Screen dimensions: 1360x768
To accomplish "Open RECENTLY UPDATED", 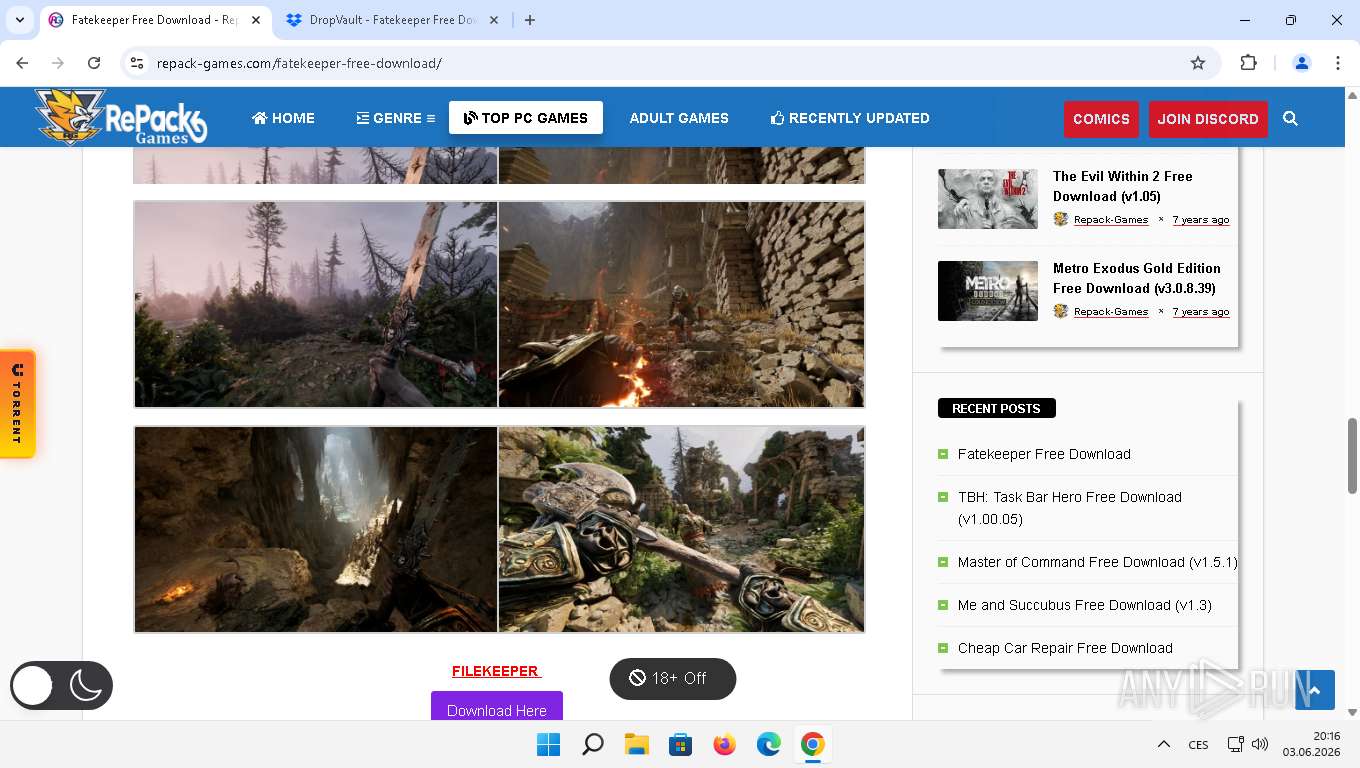I will (x=850, y=118).
